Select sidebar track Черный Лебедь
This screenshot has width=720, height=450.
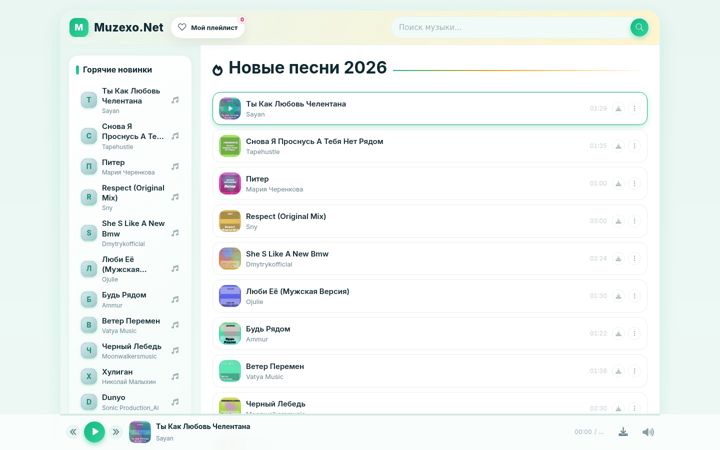pyautogui.click(x=130, y=351)
